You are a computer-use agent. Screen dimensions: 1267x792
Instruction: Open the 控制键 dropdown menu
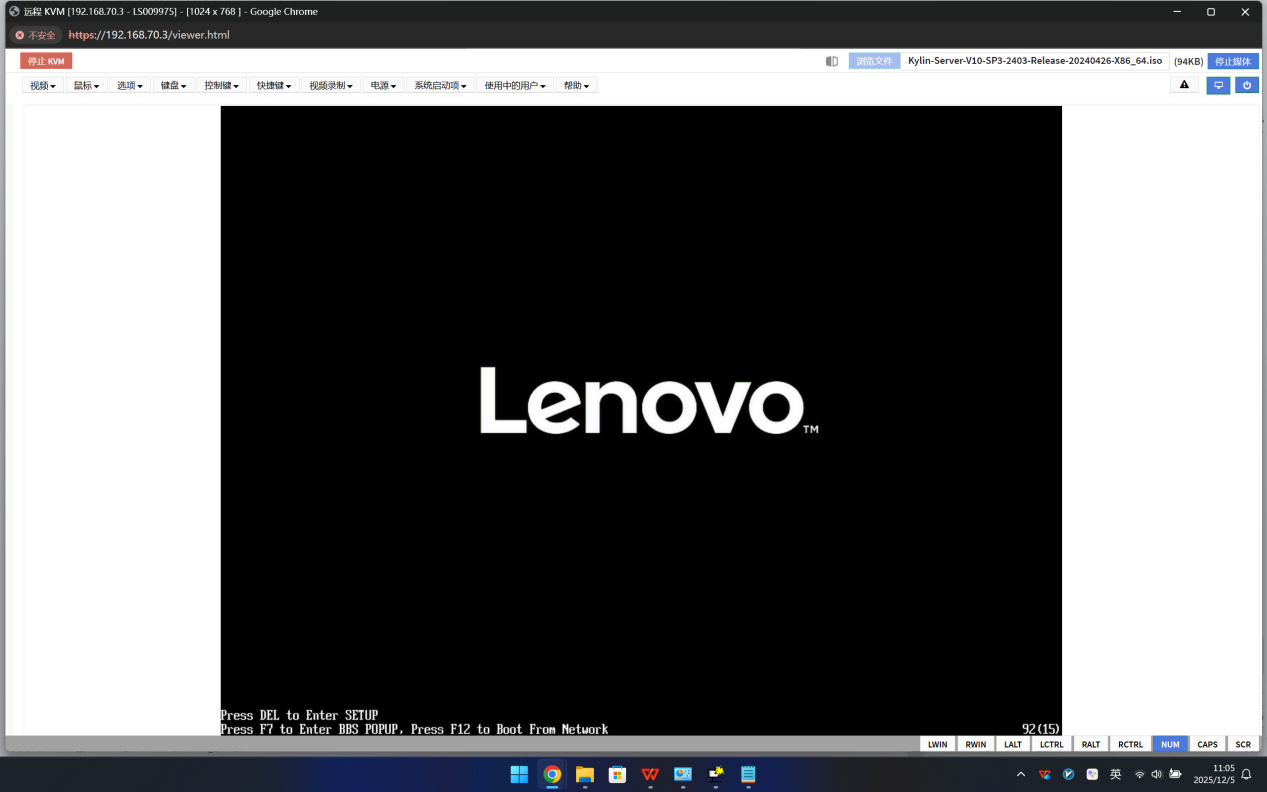[x=221, y=86]
